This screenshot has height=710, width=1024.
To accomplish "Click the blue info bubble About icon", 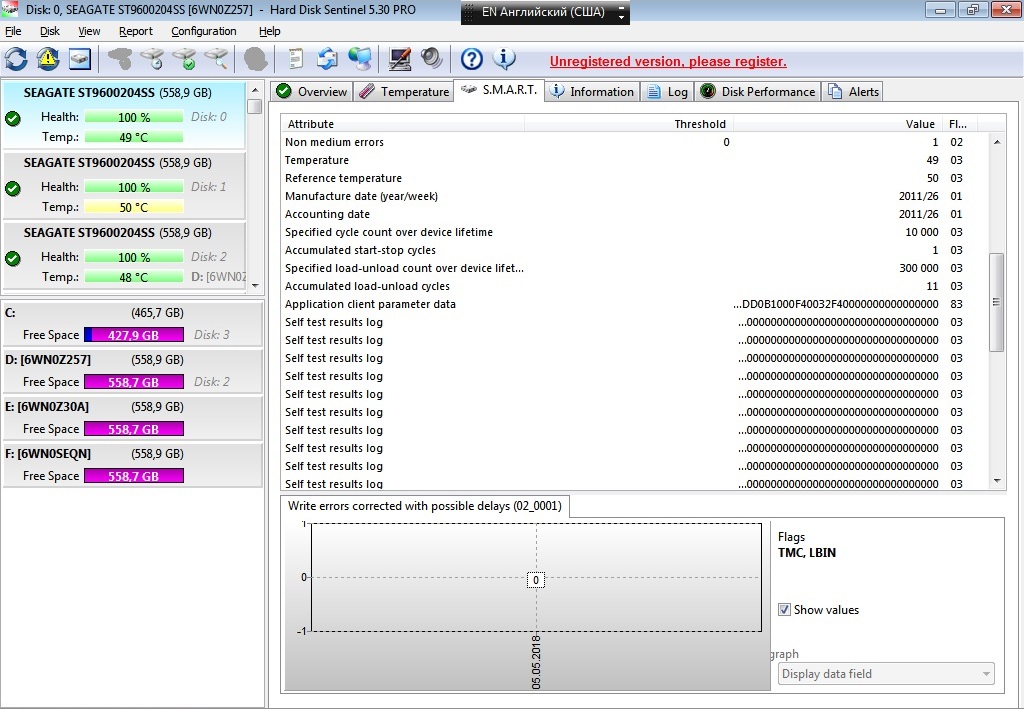I will (504, 59).
